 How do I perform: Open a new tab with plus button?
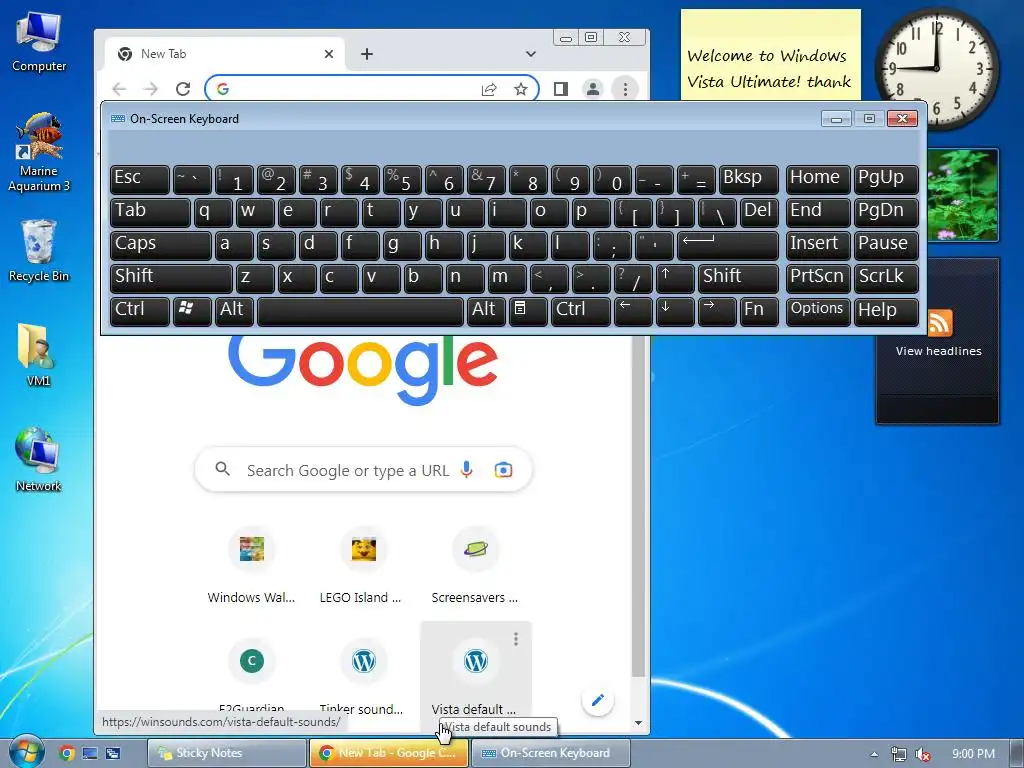[367, 54]
